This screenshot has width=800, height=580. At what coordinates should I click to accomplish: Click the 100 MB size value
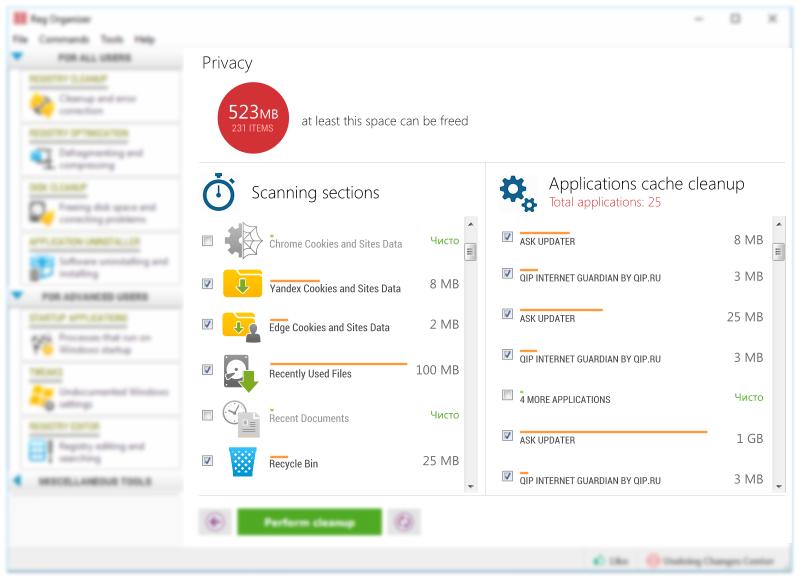tap(437, 370)
